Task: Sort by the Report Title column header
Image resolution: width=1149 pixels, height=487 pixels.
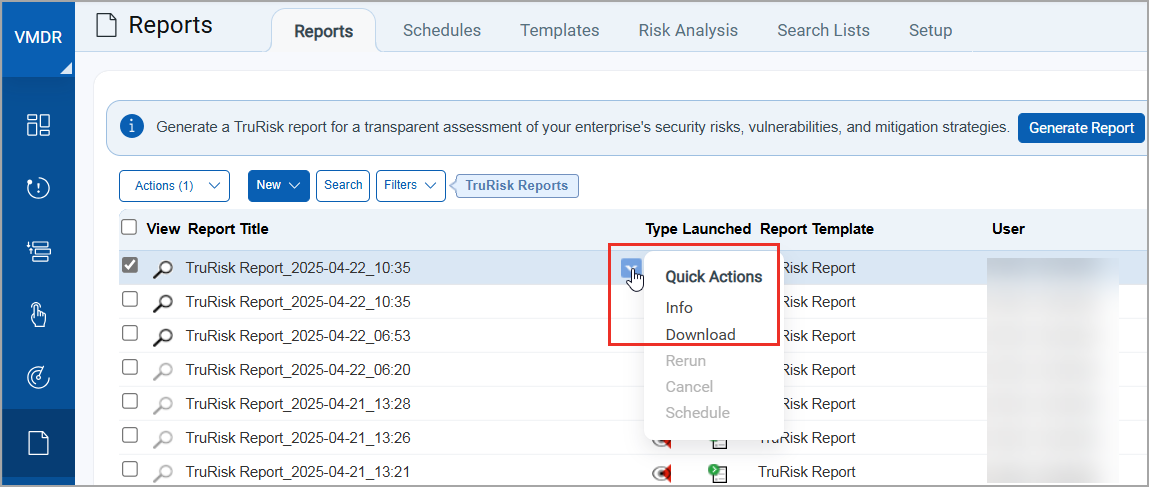Action: (x=228, y=229)
